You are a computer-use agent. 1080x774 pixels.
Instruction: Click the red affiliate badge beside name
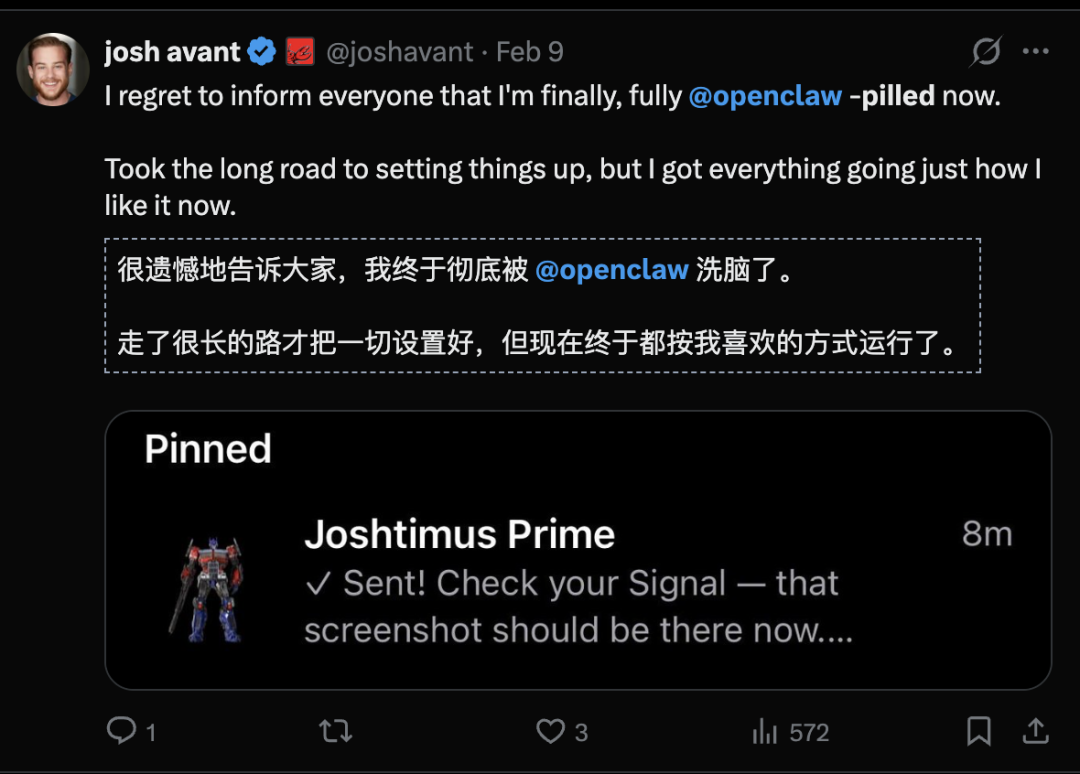[300, 52]
